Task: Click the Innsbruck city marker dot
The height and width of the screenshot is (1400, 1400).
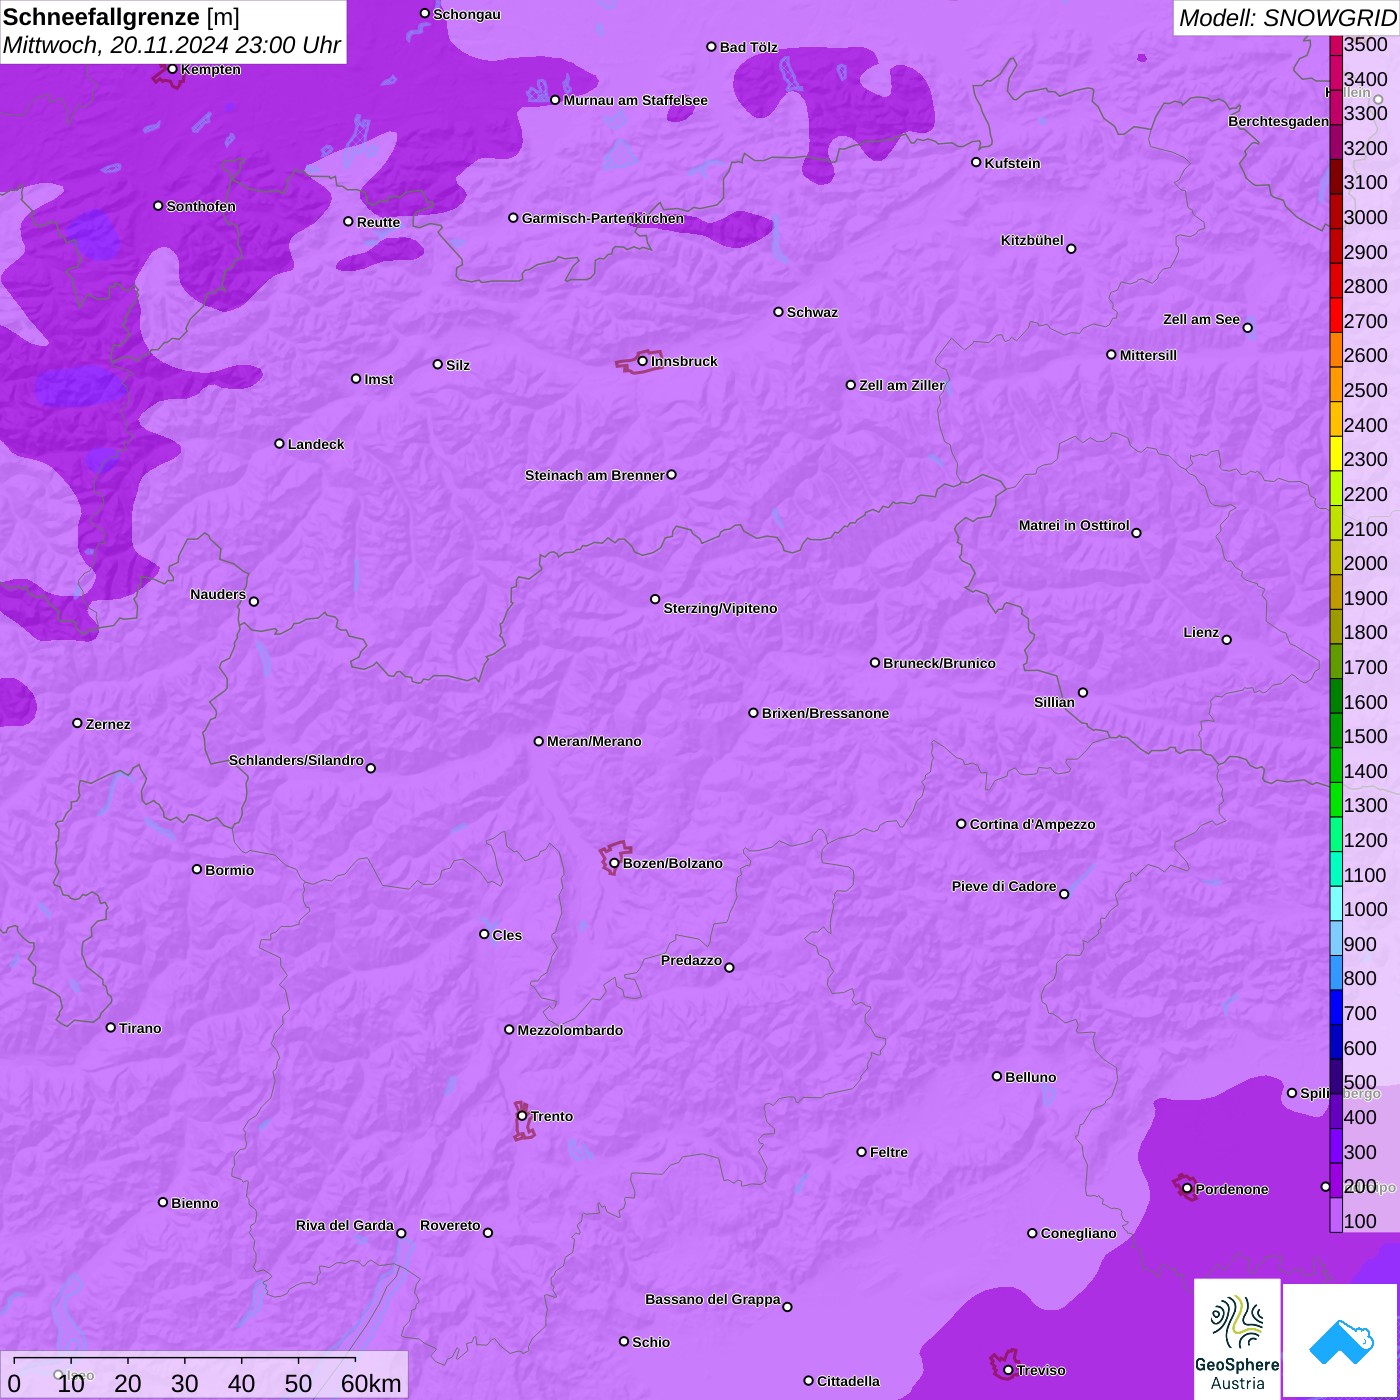Action: coord(643,361)
